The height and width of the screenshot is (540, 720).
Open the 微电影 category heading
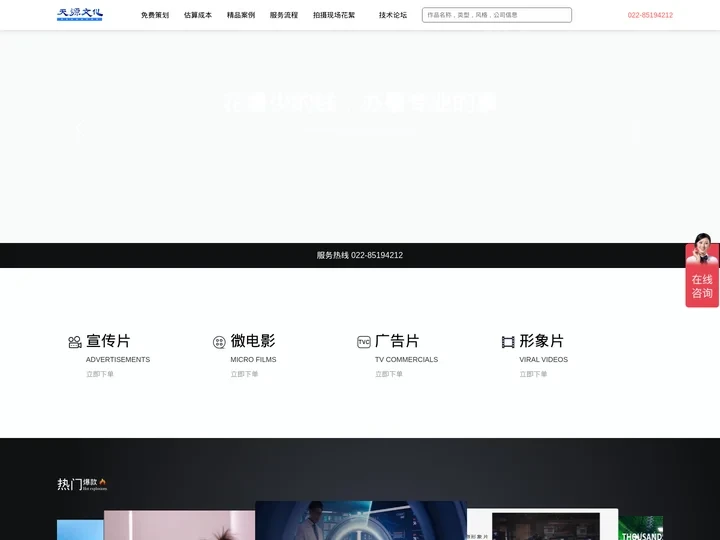point(253,341)
